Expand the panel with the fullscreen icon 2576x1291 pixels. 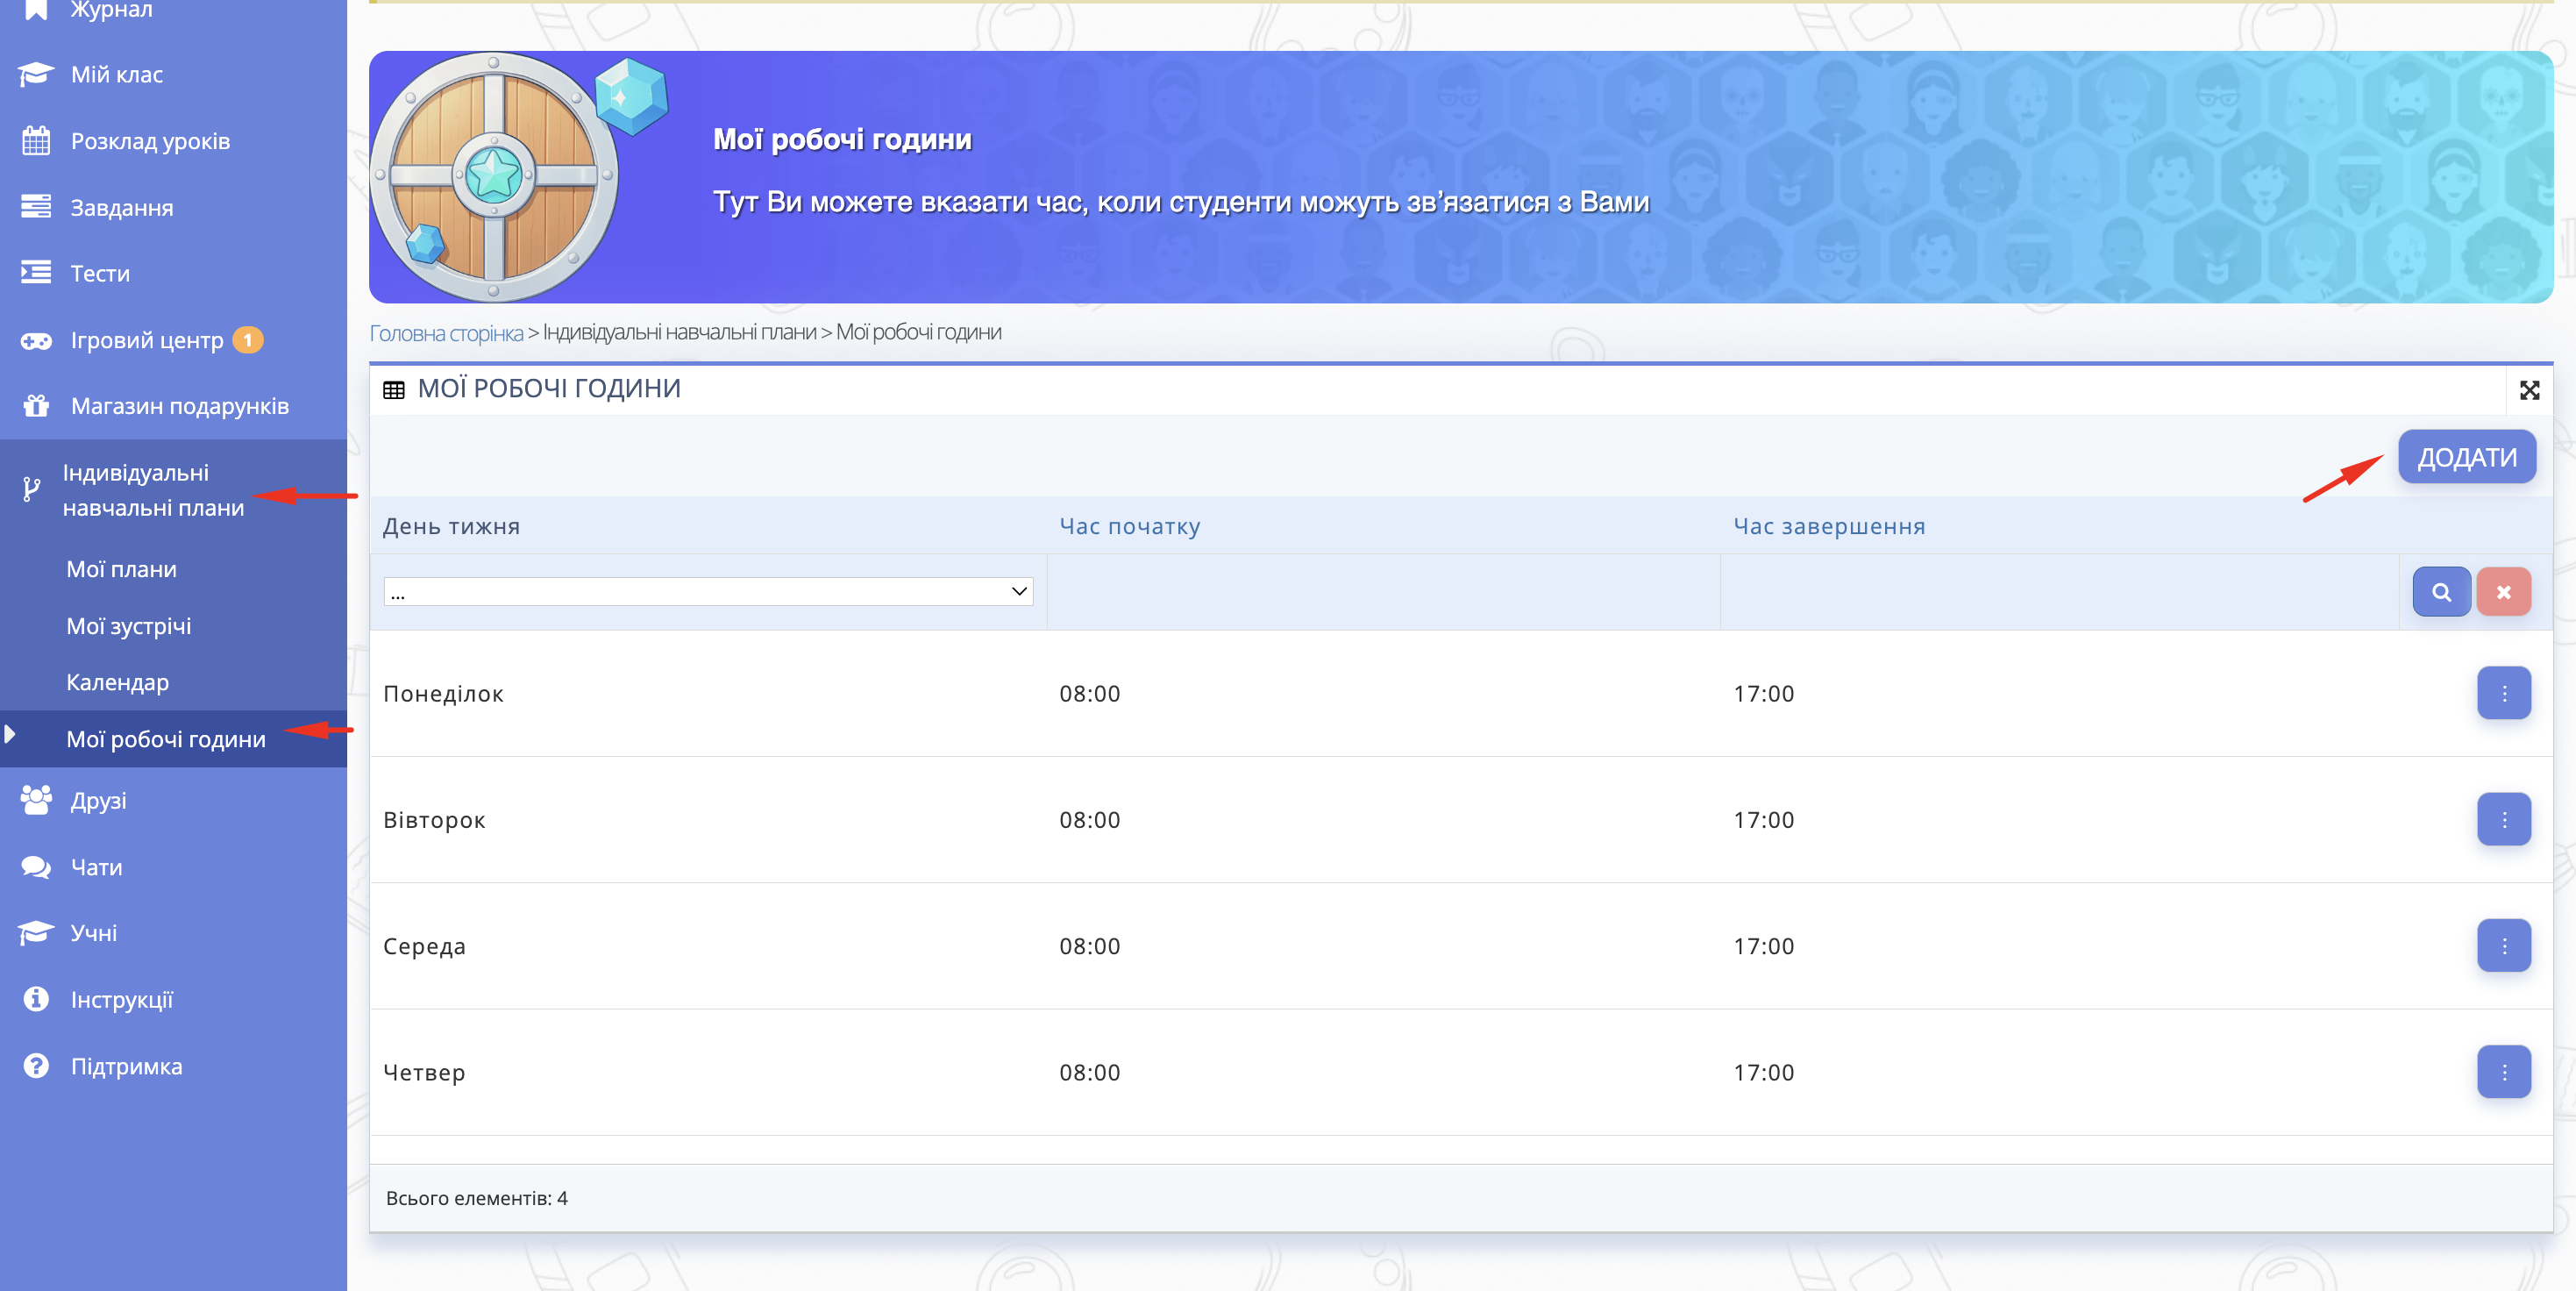click(x=2529, y=390)
